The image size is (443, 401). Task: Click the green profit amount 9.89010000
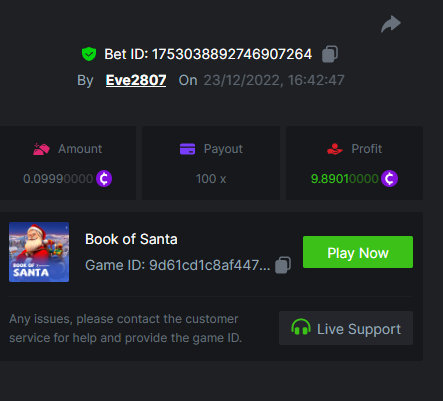(x=345, y=179)
